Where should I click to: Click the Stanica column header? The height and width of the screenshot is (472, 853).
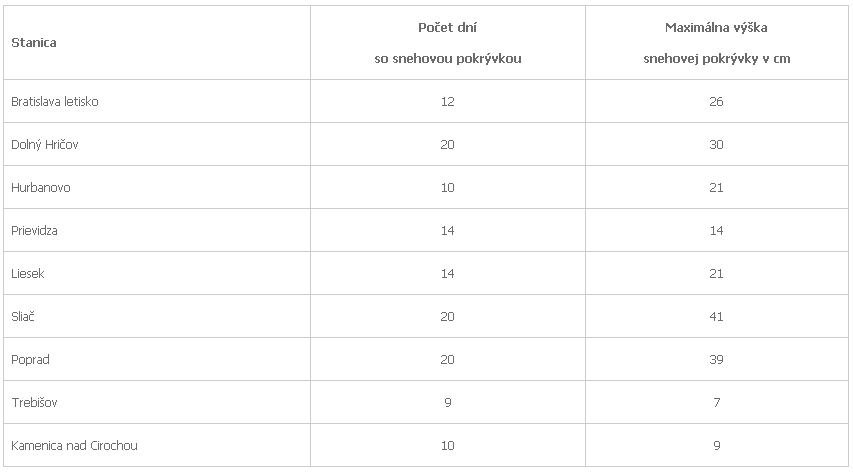[x=34, y=43]
